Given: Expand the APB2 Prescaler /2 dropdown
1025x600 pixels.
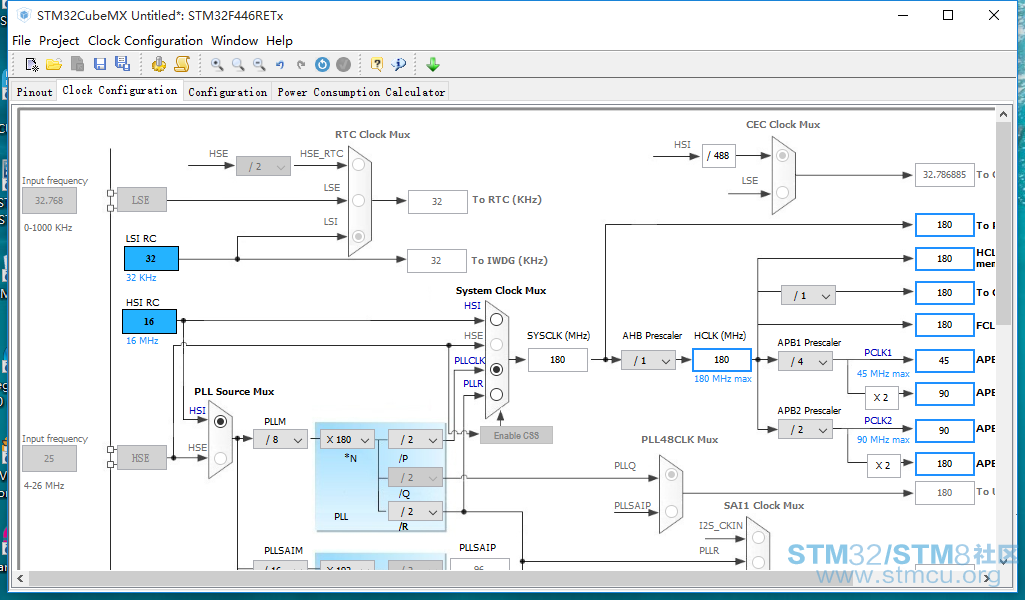Looking at the screenshot, I should coord(806,429).
